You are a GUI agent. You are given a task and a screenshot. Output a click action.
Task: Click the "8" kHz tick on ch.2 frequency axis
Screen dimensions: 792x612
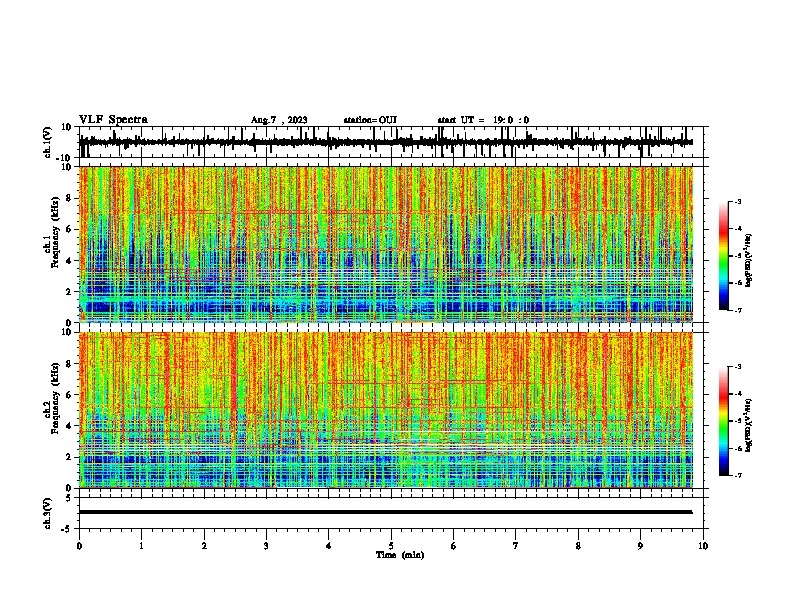coord(69,364)
